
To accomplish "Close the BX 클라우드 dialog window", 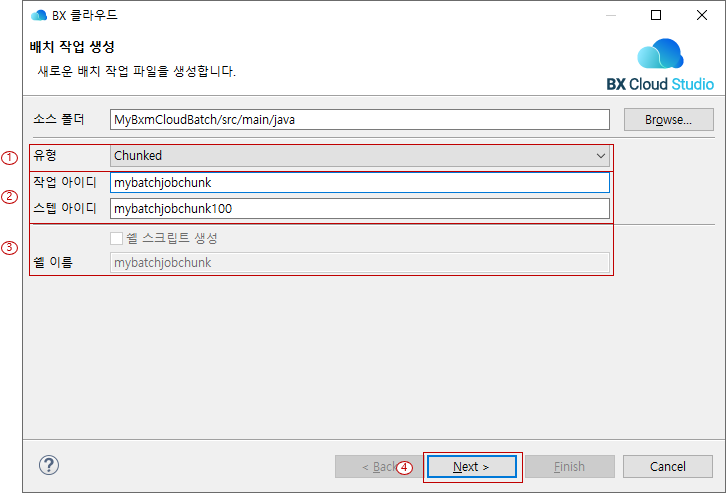I will [702, 15].
